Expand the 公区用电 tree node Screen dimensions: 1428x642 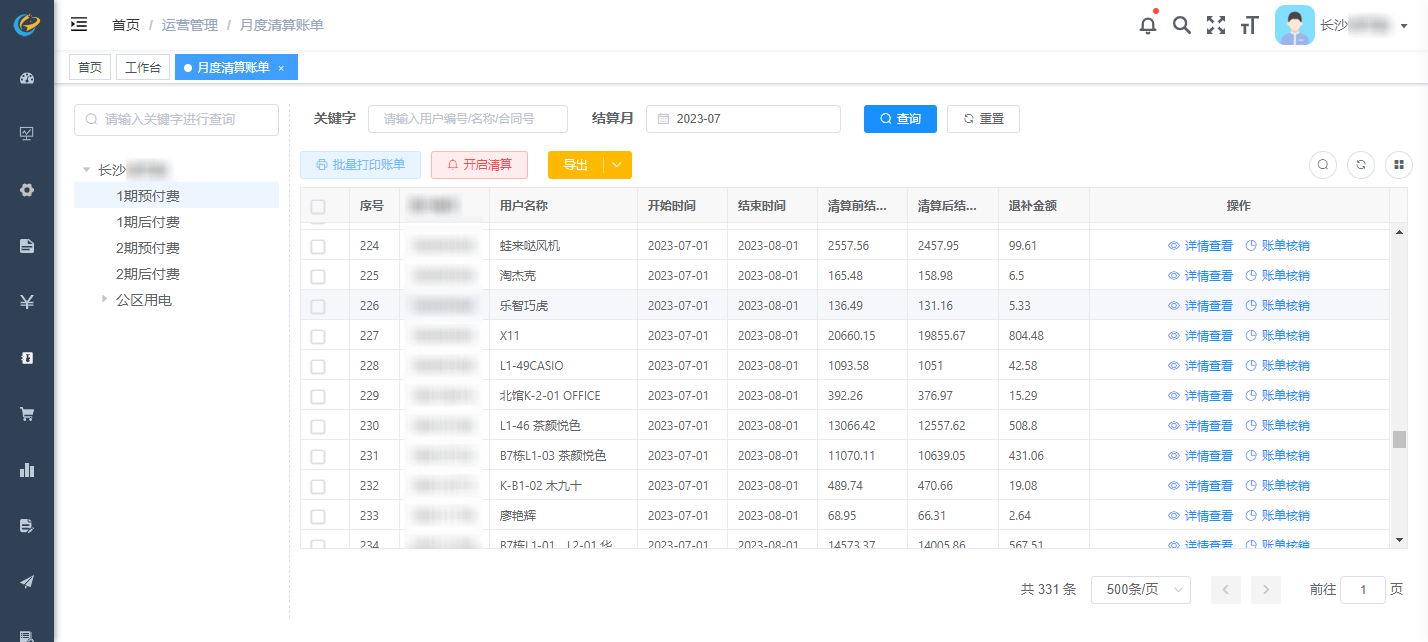point(104,299)
